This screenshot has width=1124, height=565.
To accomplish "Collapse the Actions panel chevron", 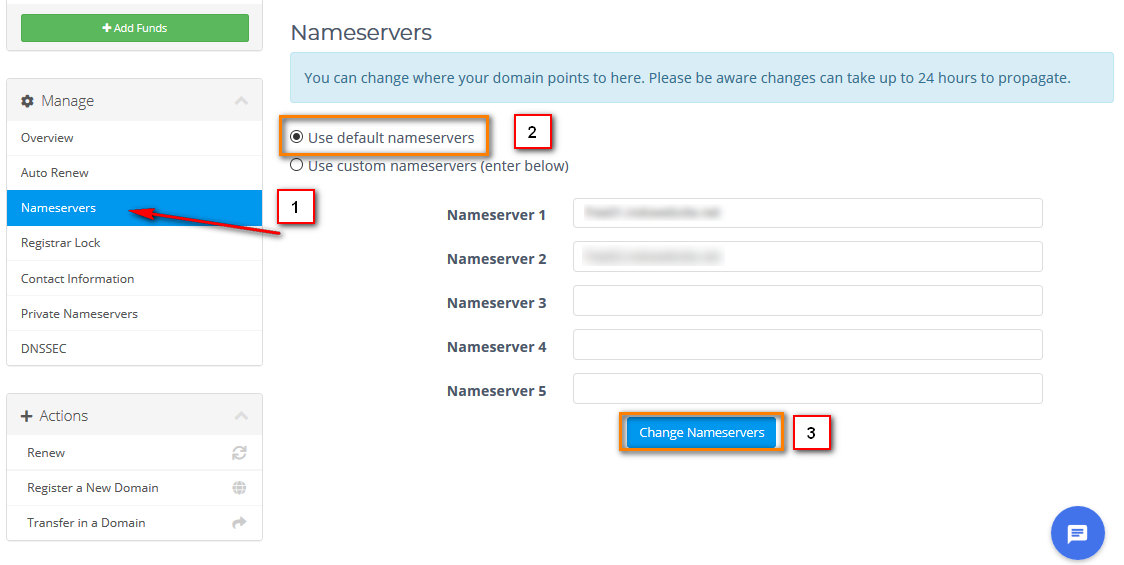I will pyautogui.click(x=242, y=416).
